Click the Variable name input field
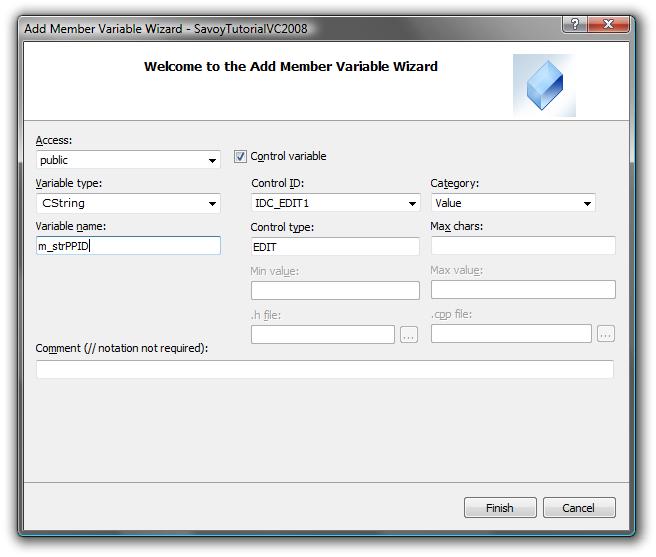The width and height of the screenshot is (656, 557). tap(128, 246)
